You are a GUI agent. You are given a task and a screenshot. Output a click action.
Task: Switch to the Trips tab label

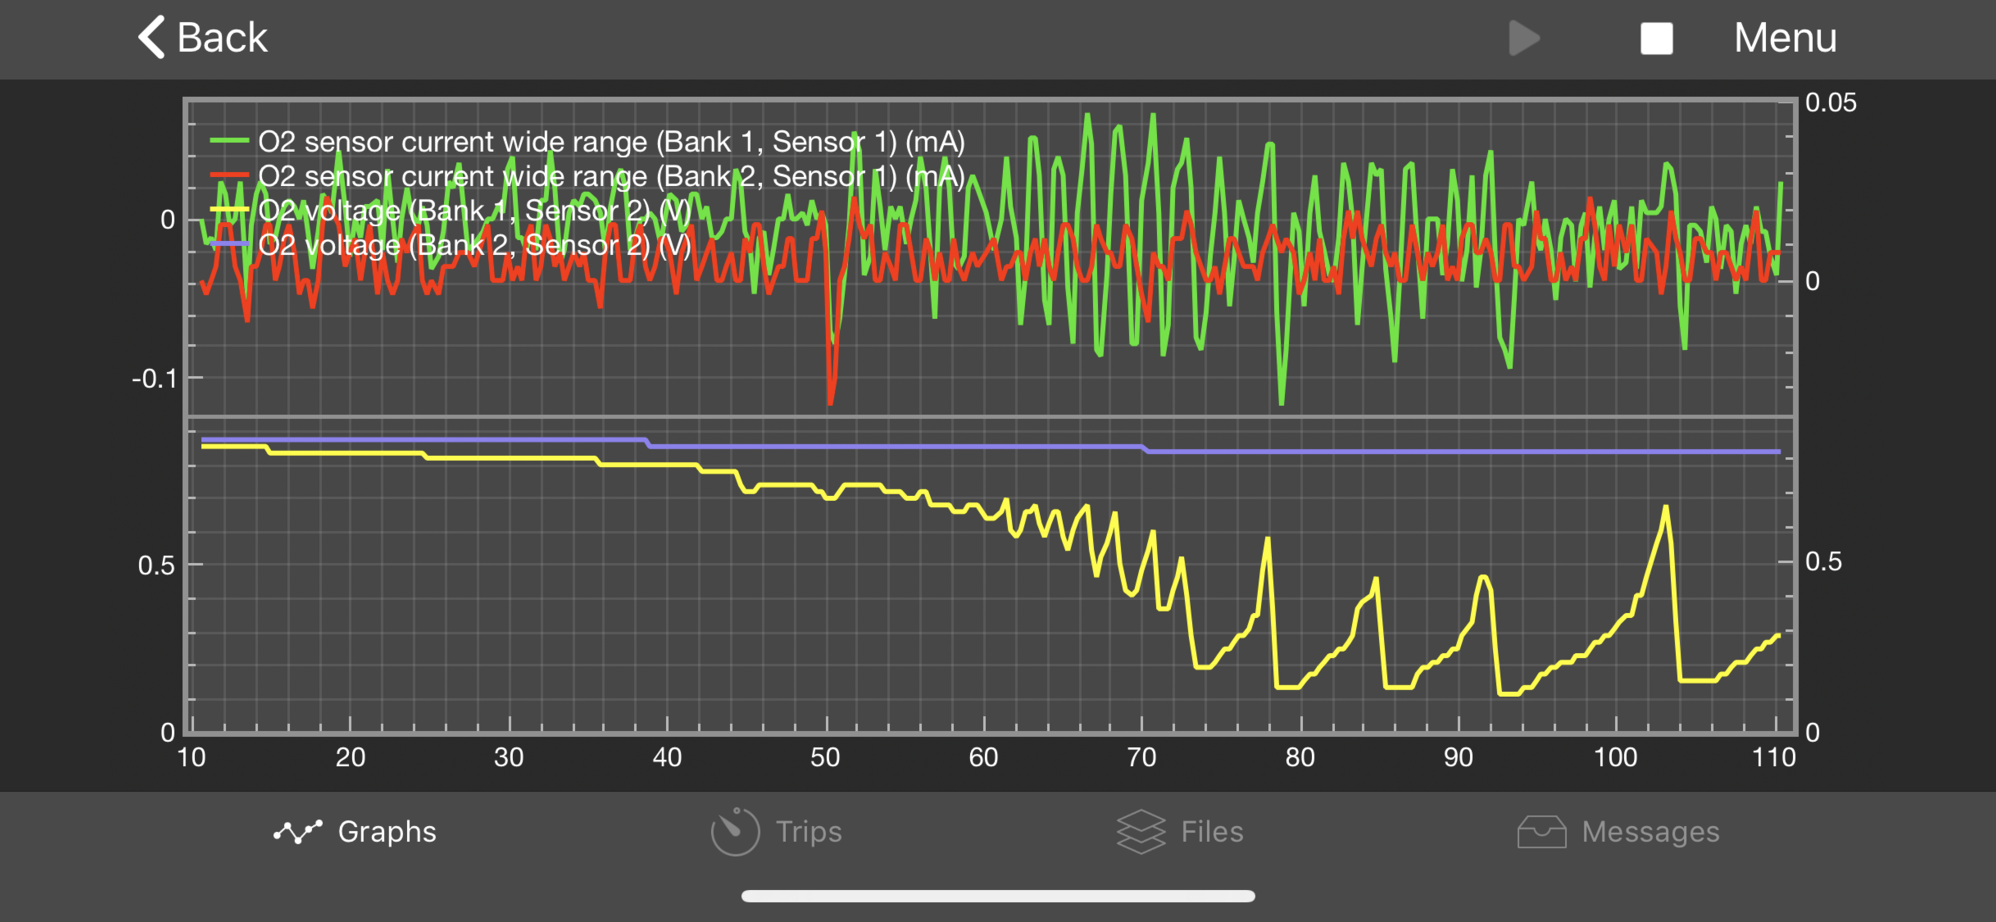click(808, 832)
